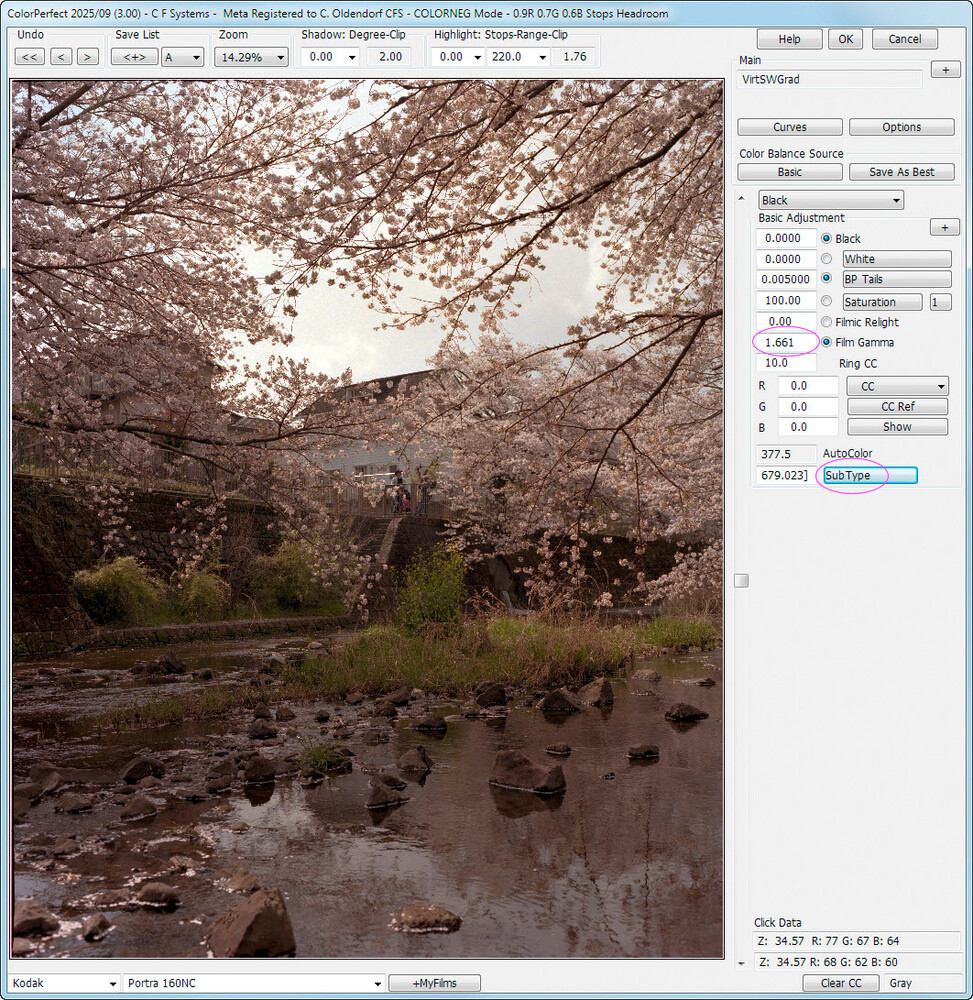The image size is (973, 1000).
Task: Click the + icon in the Basic Adjustment section
Action: 944,227
